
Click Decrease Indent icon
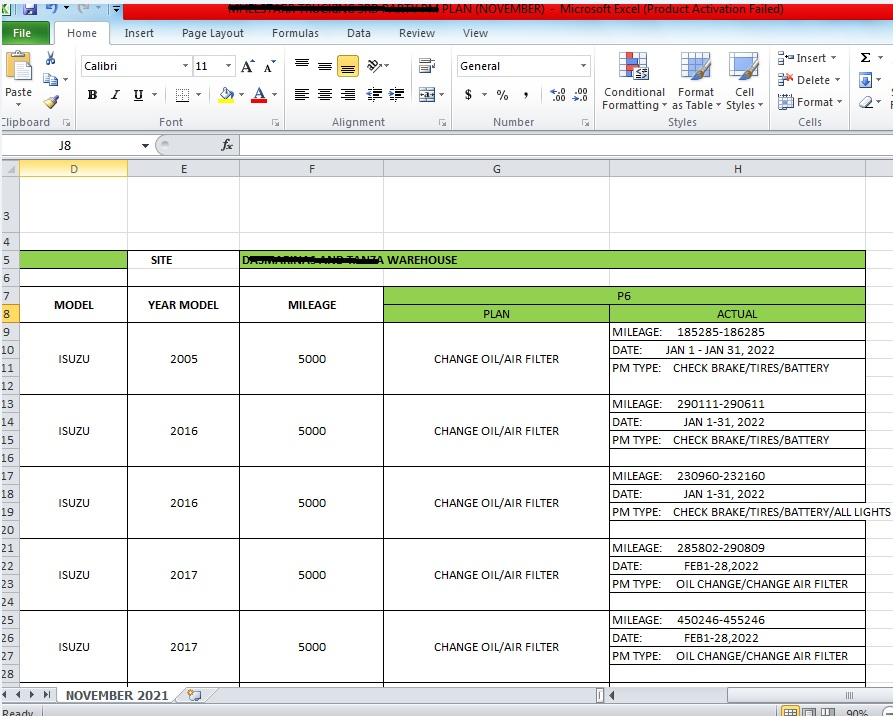[374, 95]
